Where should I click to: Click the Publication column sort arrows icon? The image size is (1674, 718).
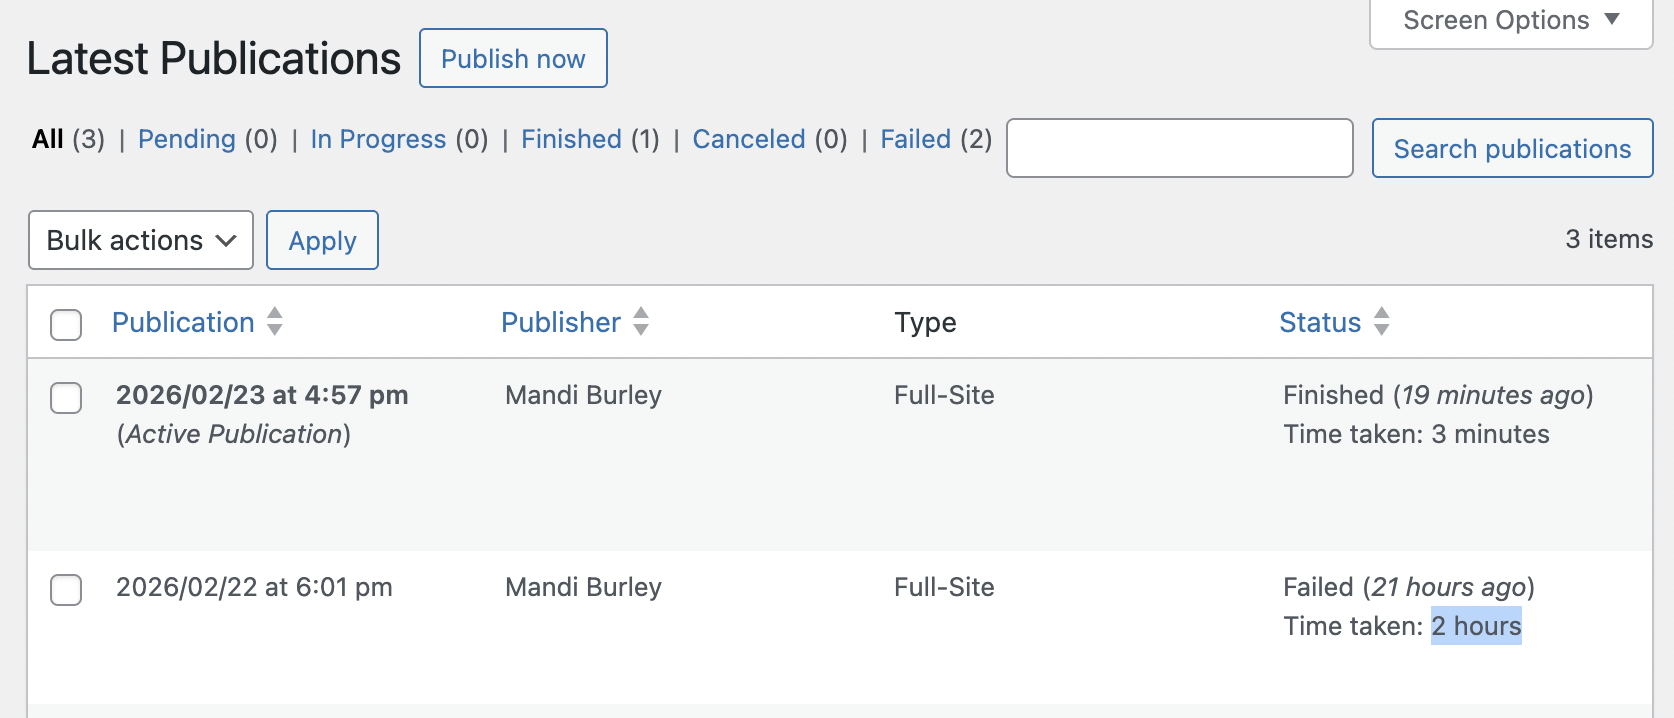pyautogui.click(x=275, y=322)
